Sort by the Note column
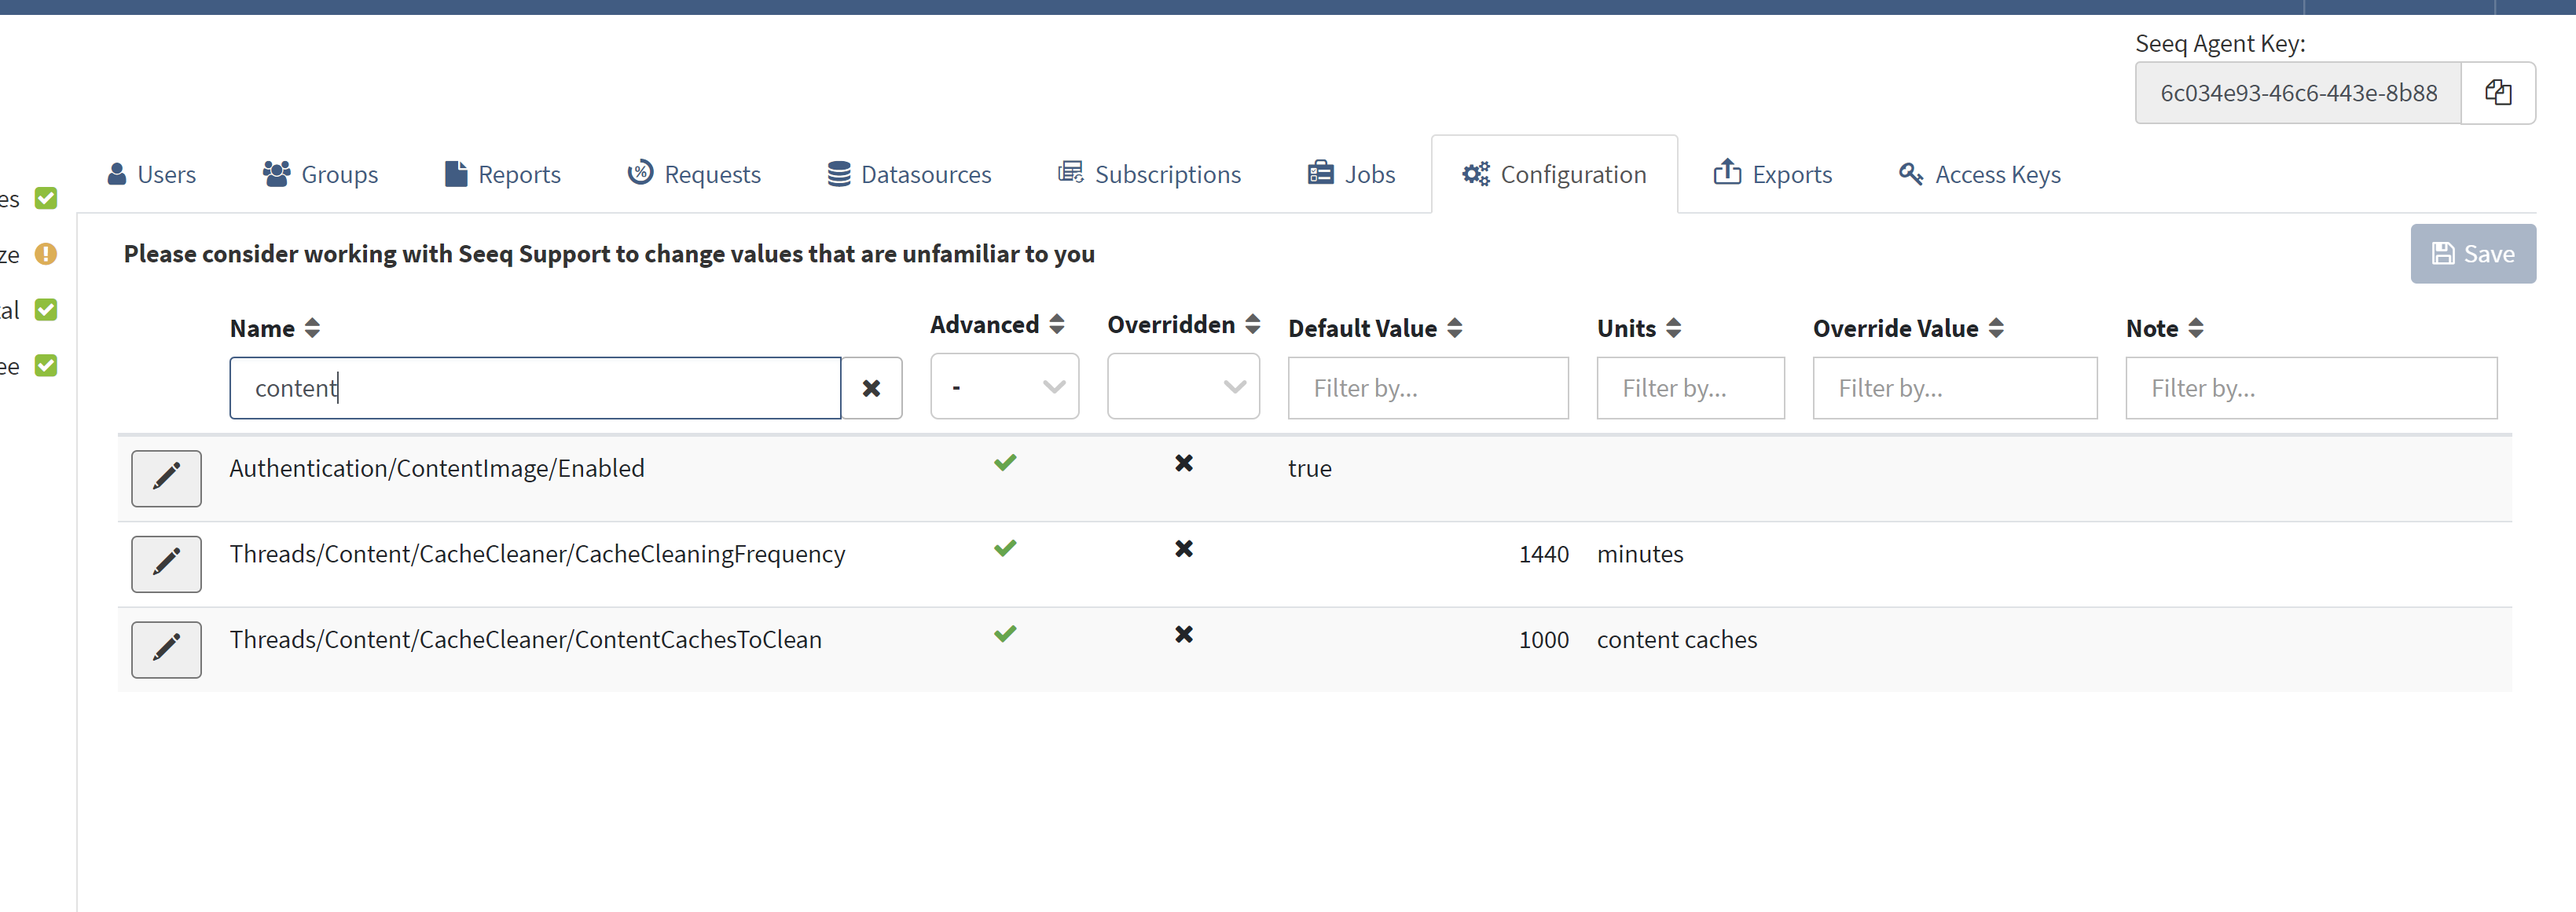Image resolution: width=2576 pixels, height=912 pixels. (x=2195, y=328)
